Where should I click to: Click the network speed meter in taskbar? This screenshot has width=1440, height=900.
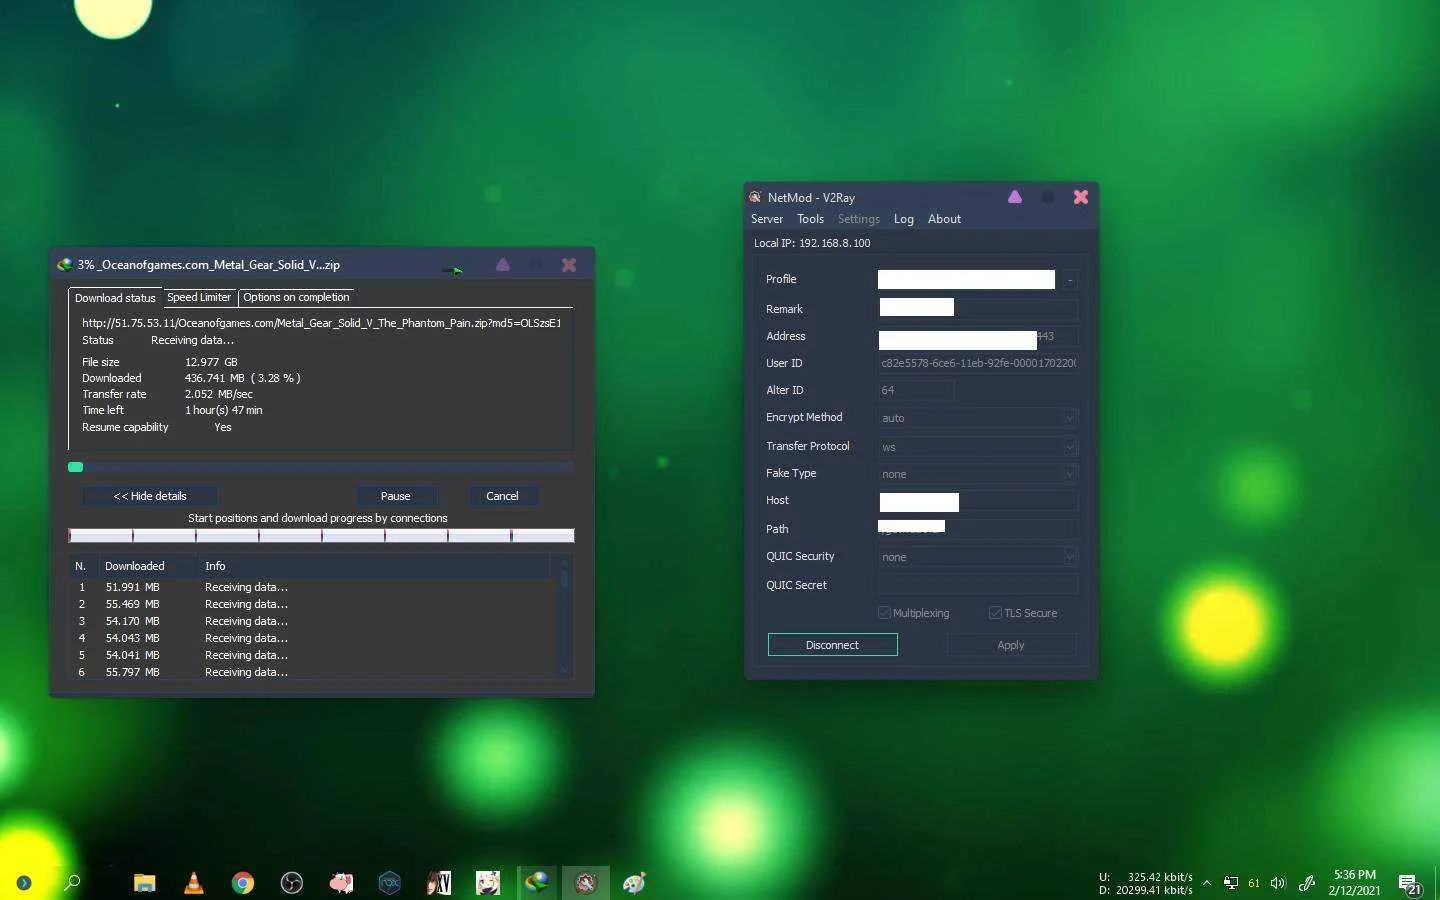tap(1146, 883)
